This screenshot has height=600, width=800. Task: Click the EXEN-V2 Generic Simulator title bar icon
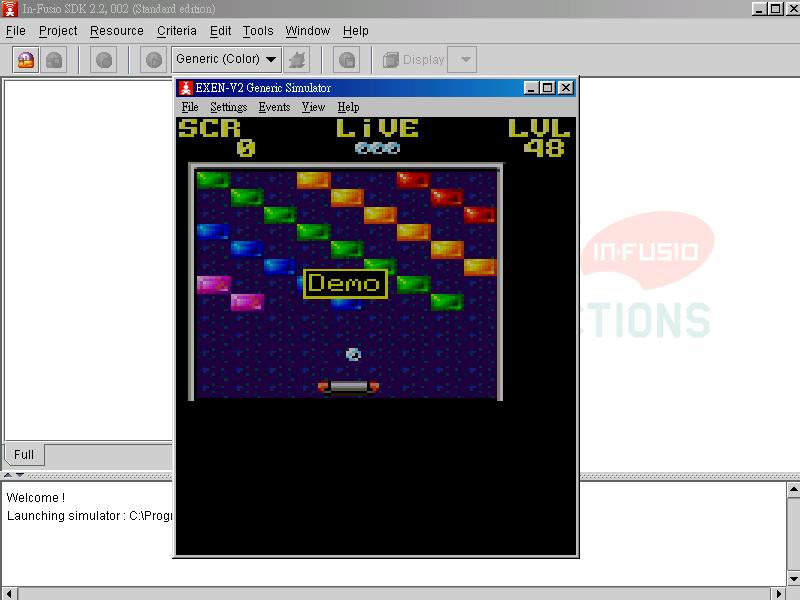(186, 88)
